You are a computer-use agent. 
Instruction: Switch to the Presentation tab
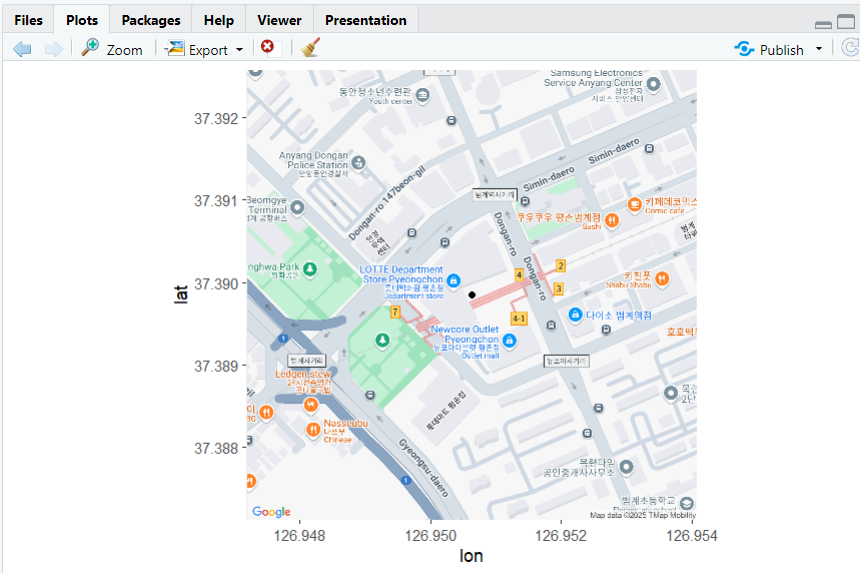(366, 20)
